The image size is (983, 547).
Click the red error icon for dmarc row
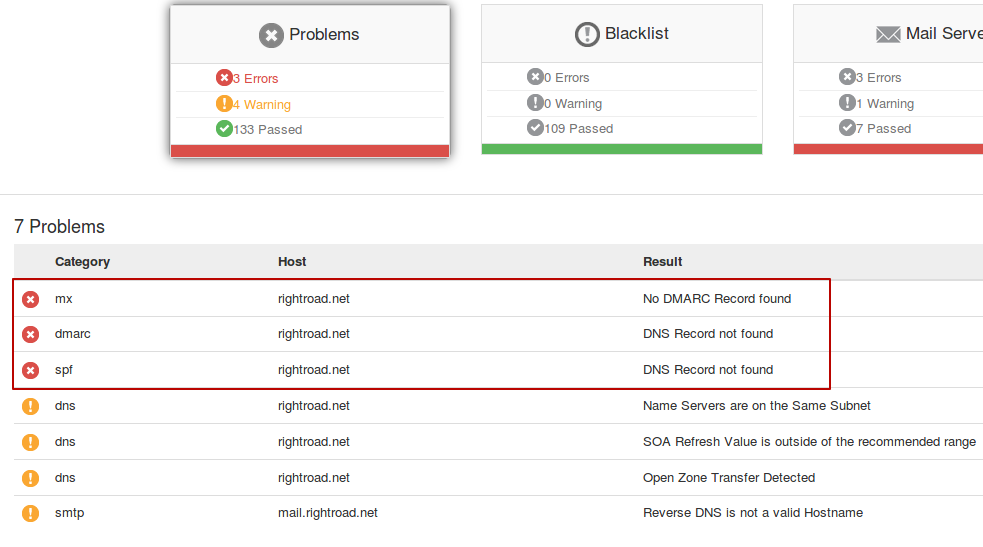click(x=31, y=334)
